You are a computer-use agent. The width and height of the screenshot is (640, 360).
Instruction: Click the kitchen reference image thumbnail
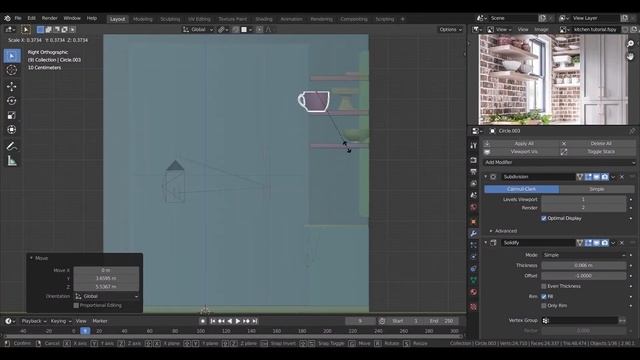pyautogui.click(x=553, y=80)
